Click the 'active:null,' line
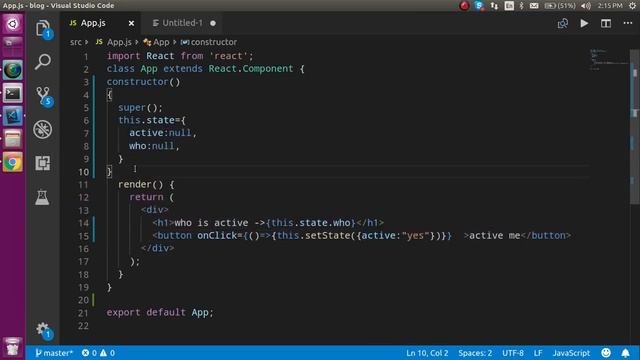 [163, 133]
